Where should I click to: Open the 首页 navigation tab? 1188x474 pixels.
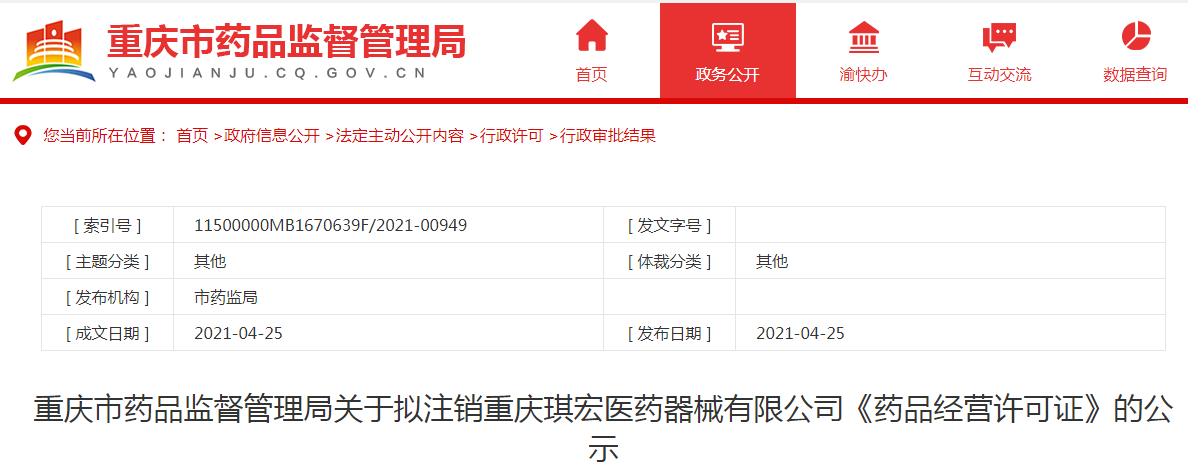(x=592, y=51)
